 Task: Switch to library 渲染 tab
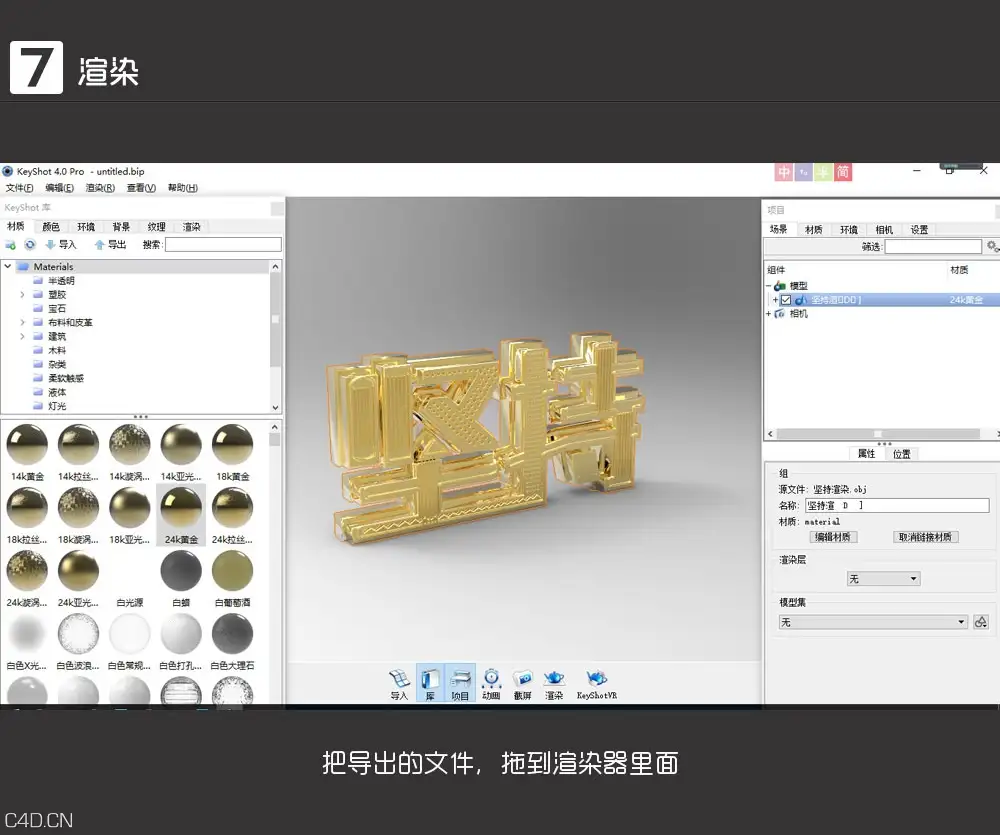coord(191,226)
